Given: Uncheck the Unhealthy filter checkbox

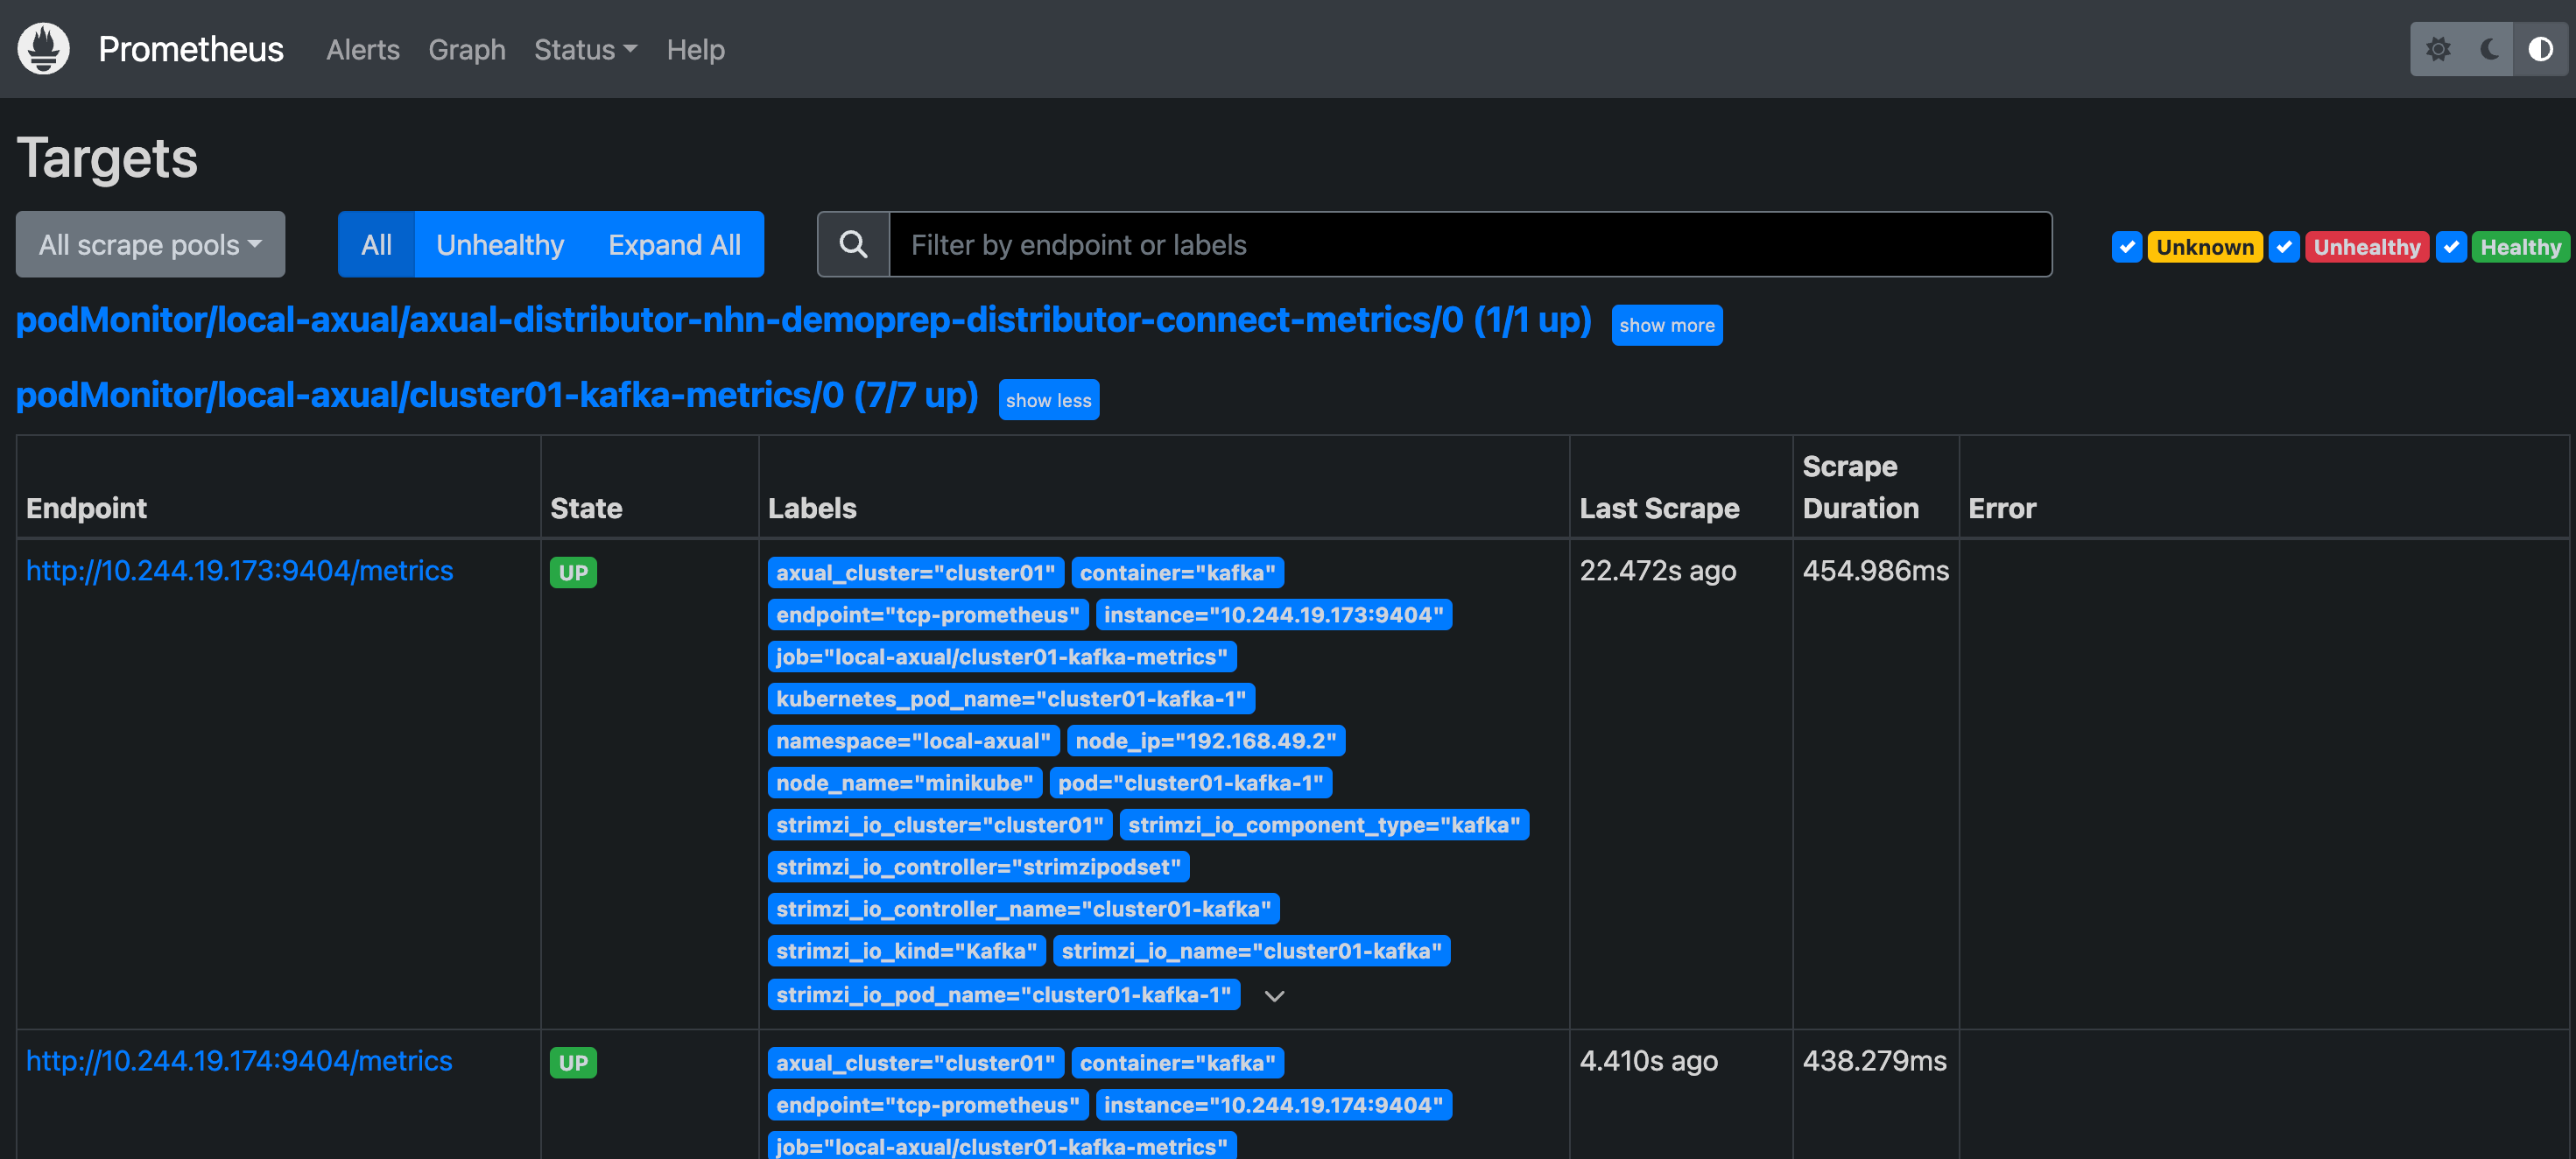Looking at the screenshot, I should (x=2284, y=247).
